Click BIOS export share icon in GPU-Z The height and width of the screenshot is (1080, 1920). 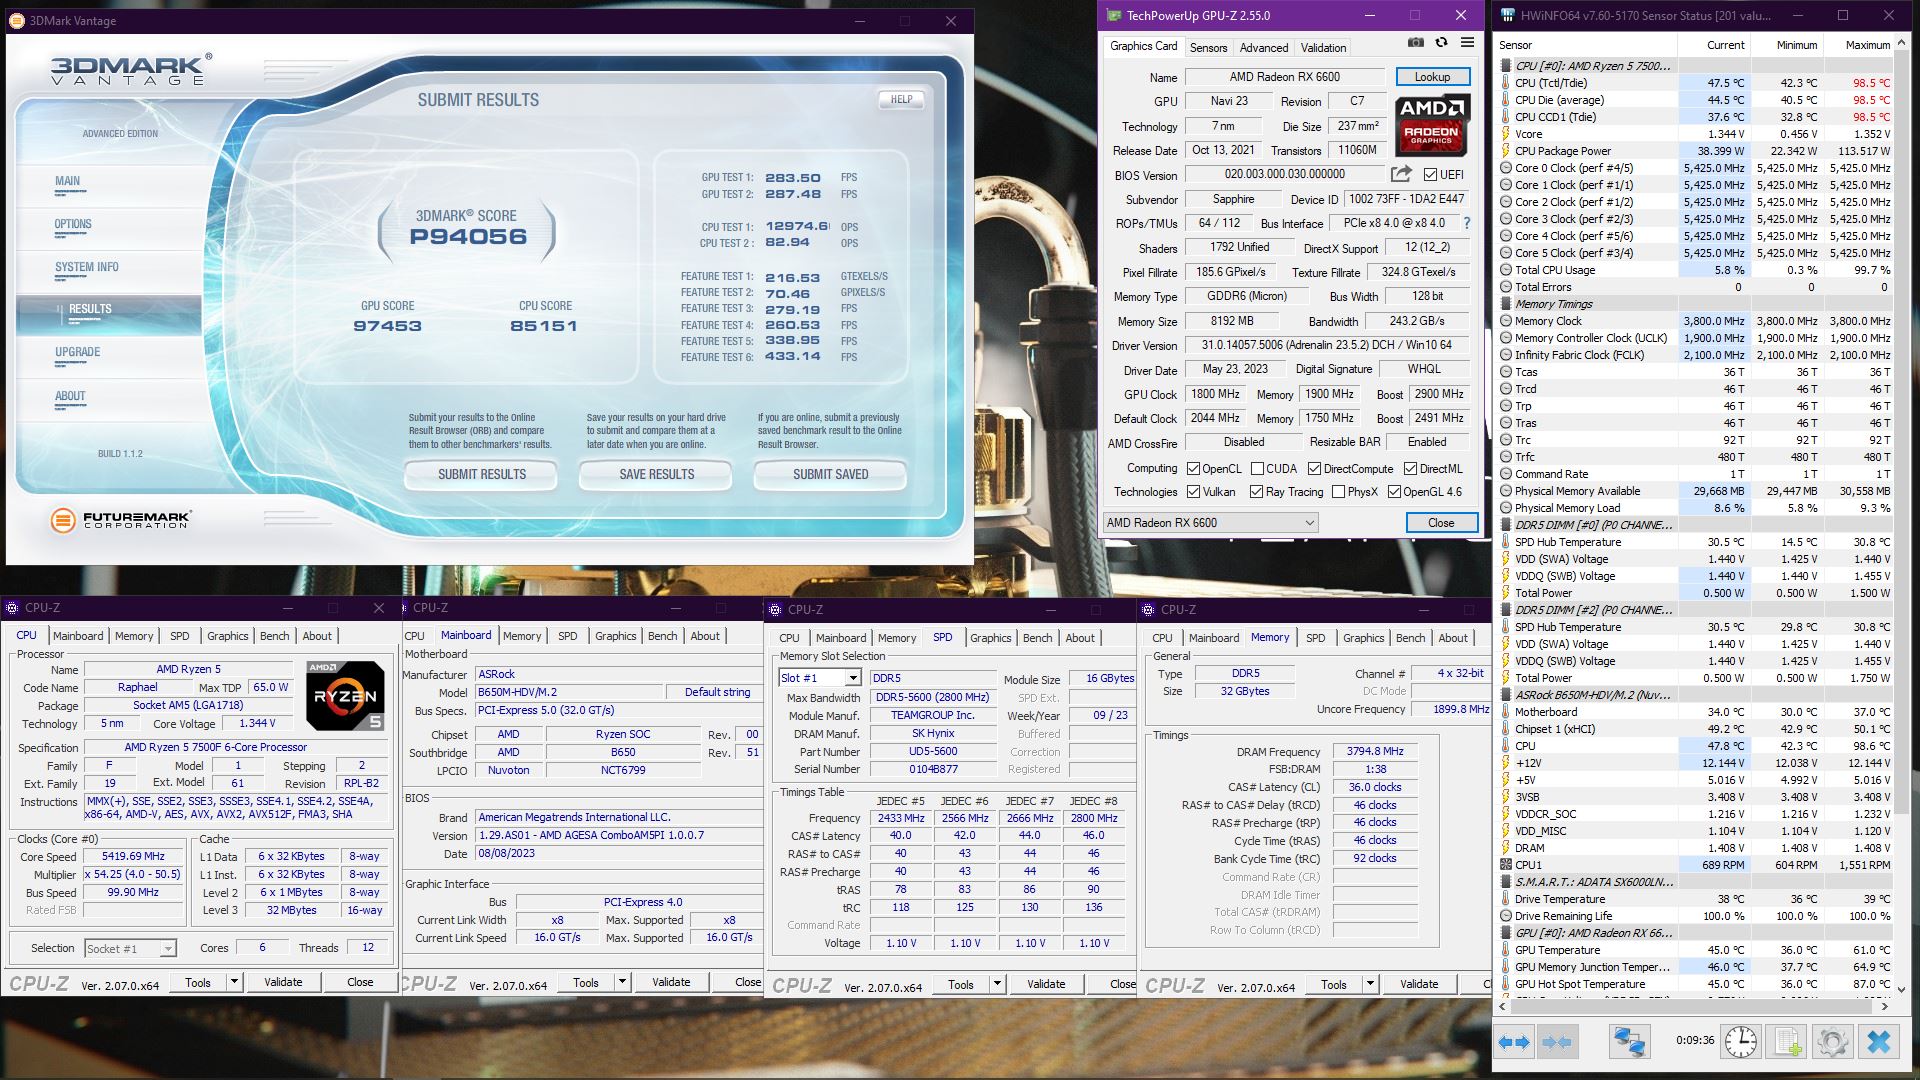[1402, 174]
